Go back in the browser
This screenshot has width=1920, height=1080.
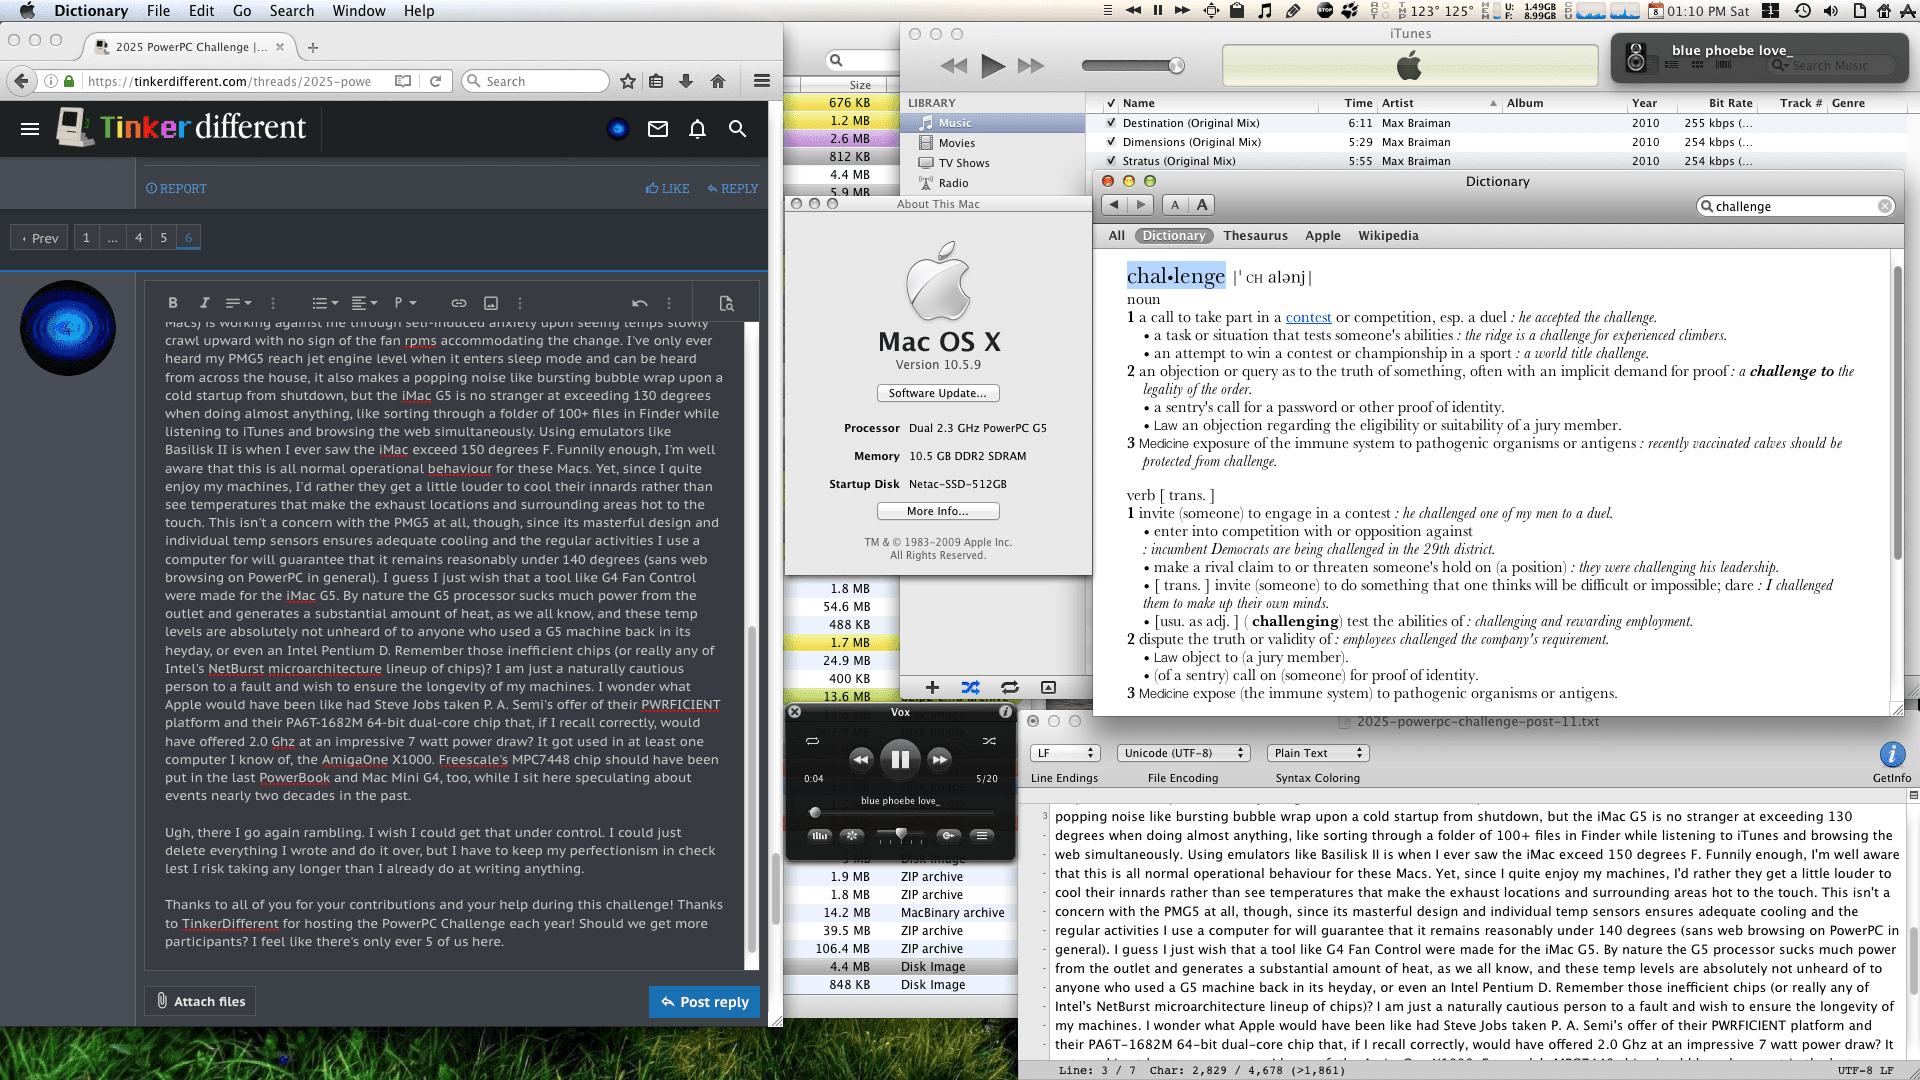click(20, 81)
